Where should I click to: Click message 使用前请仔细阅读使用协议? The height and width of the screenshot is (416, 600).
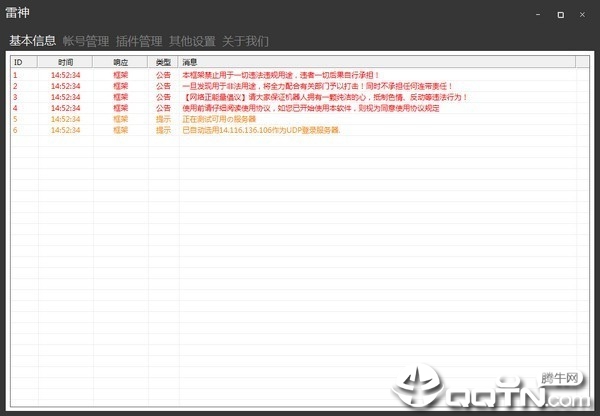(311, 108)
